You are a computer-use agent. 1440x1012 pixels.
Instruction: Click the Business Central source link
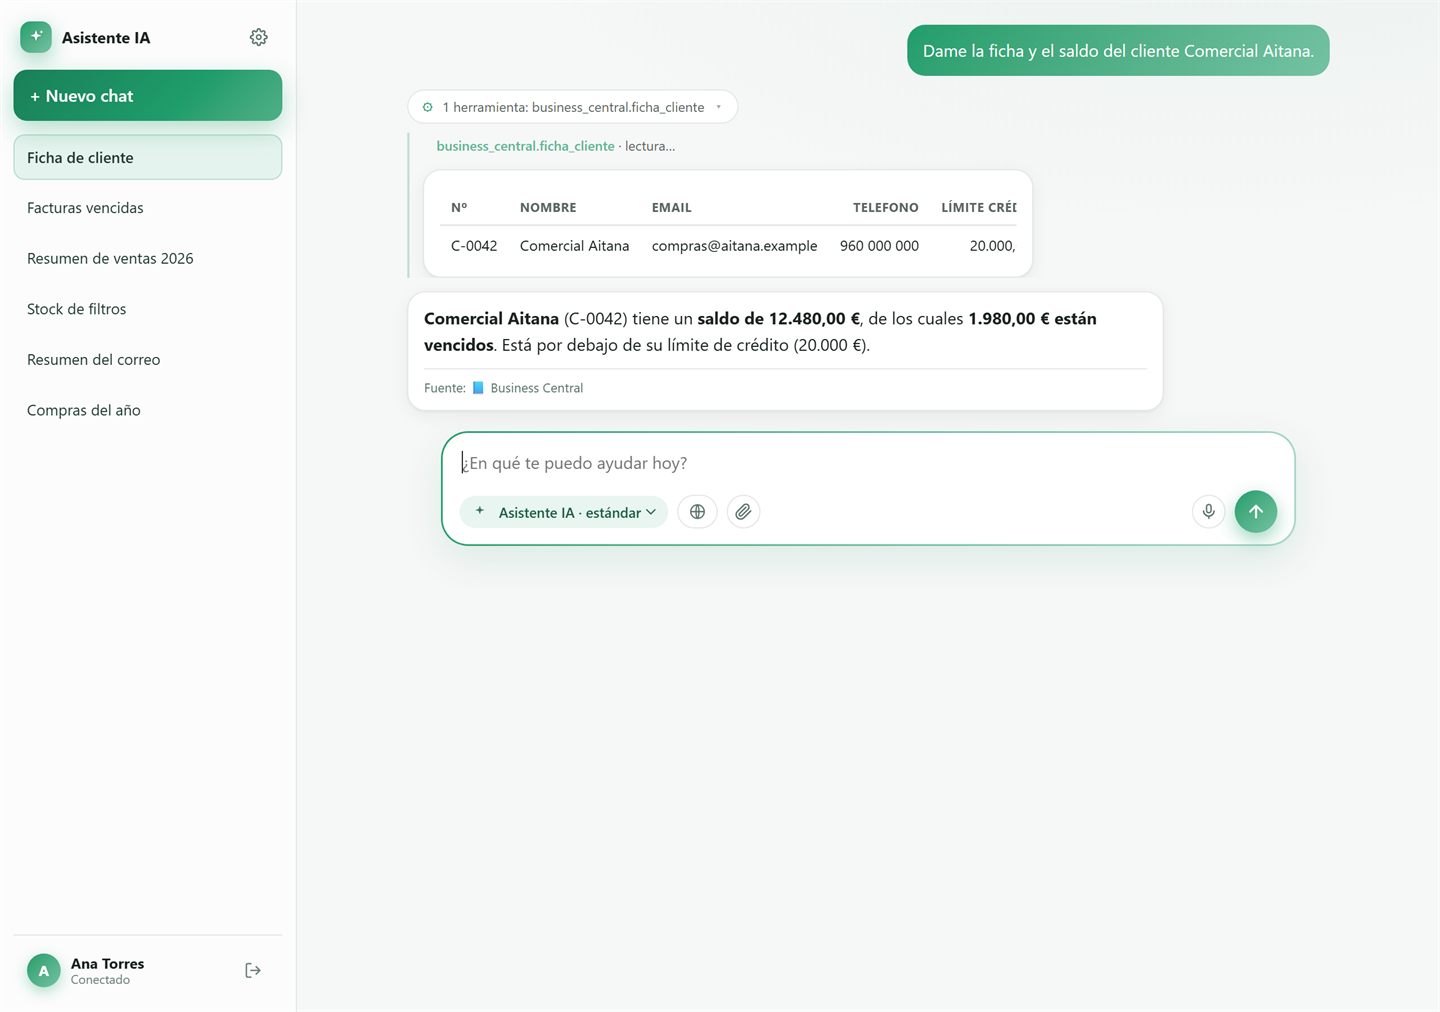click(x=536, y=388)
